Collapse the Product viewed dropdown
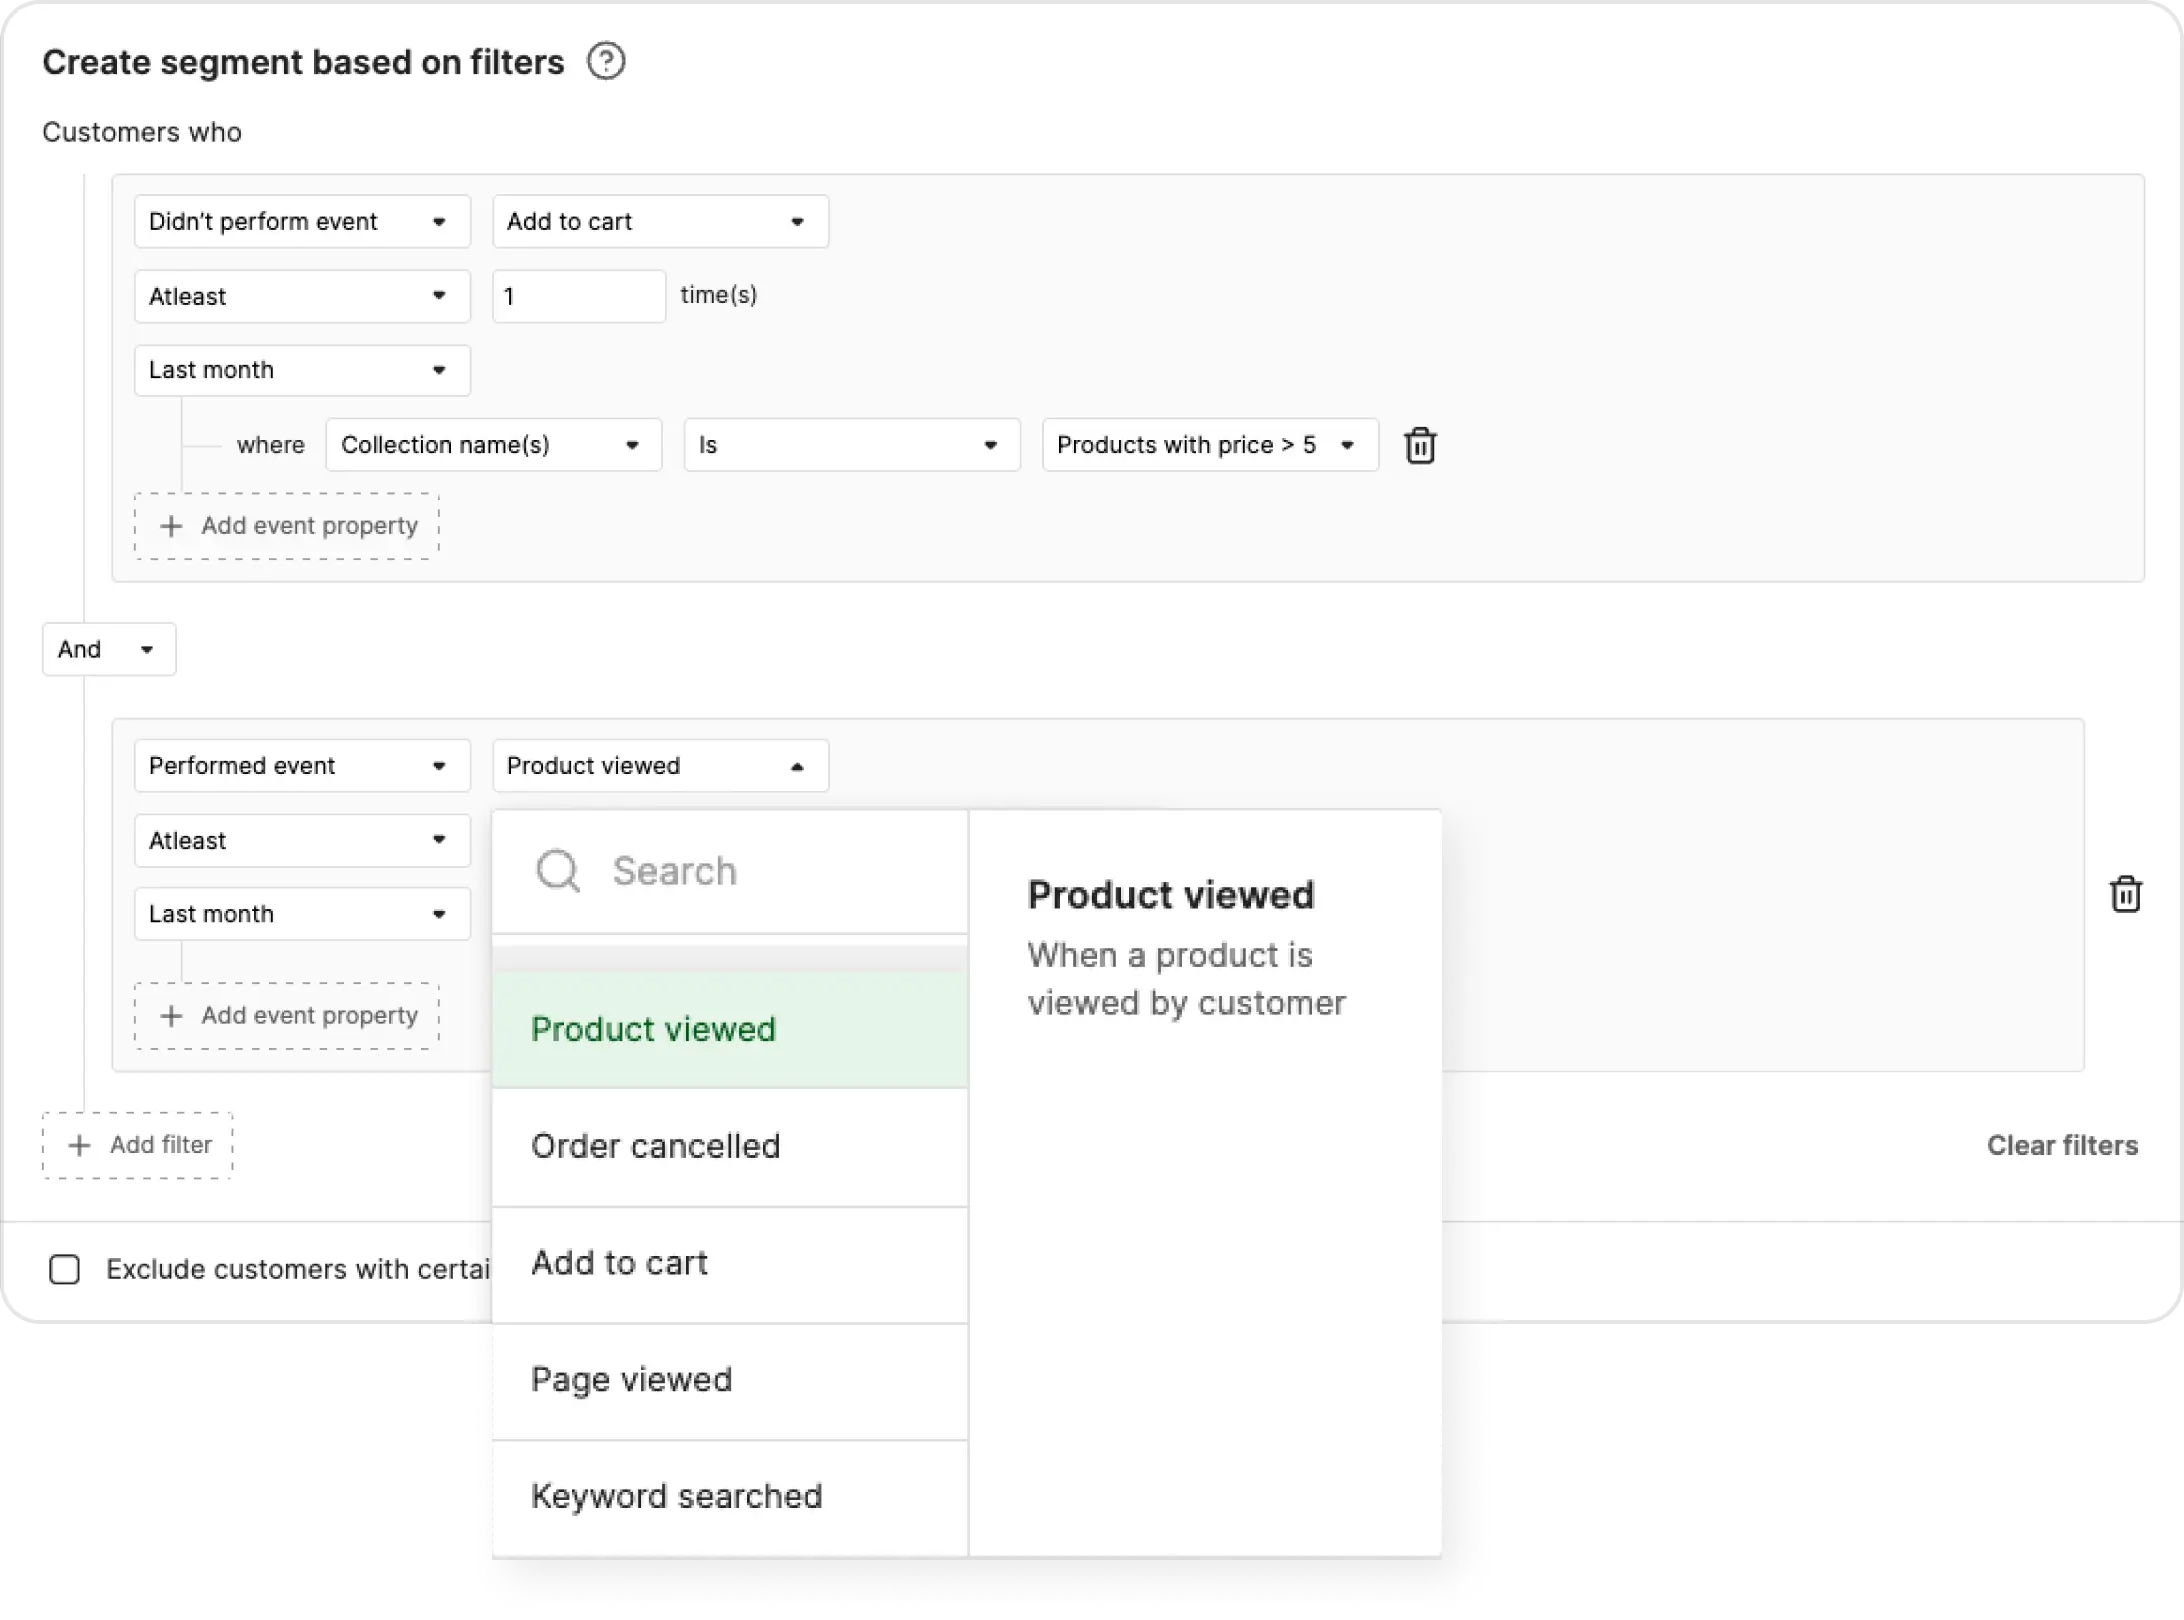The image size is (2184, 1620). 660,766
